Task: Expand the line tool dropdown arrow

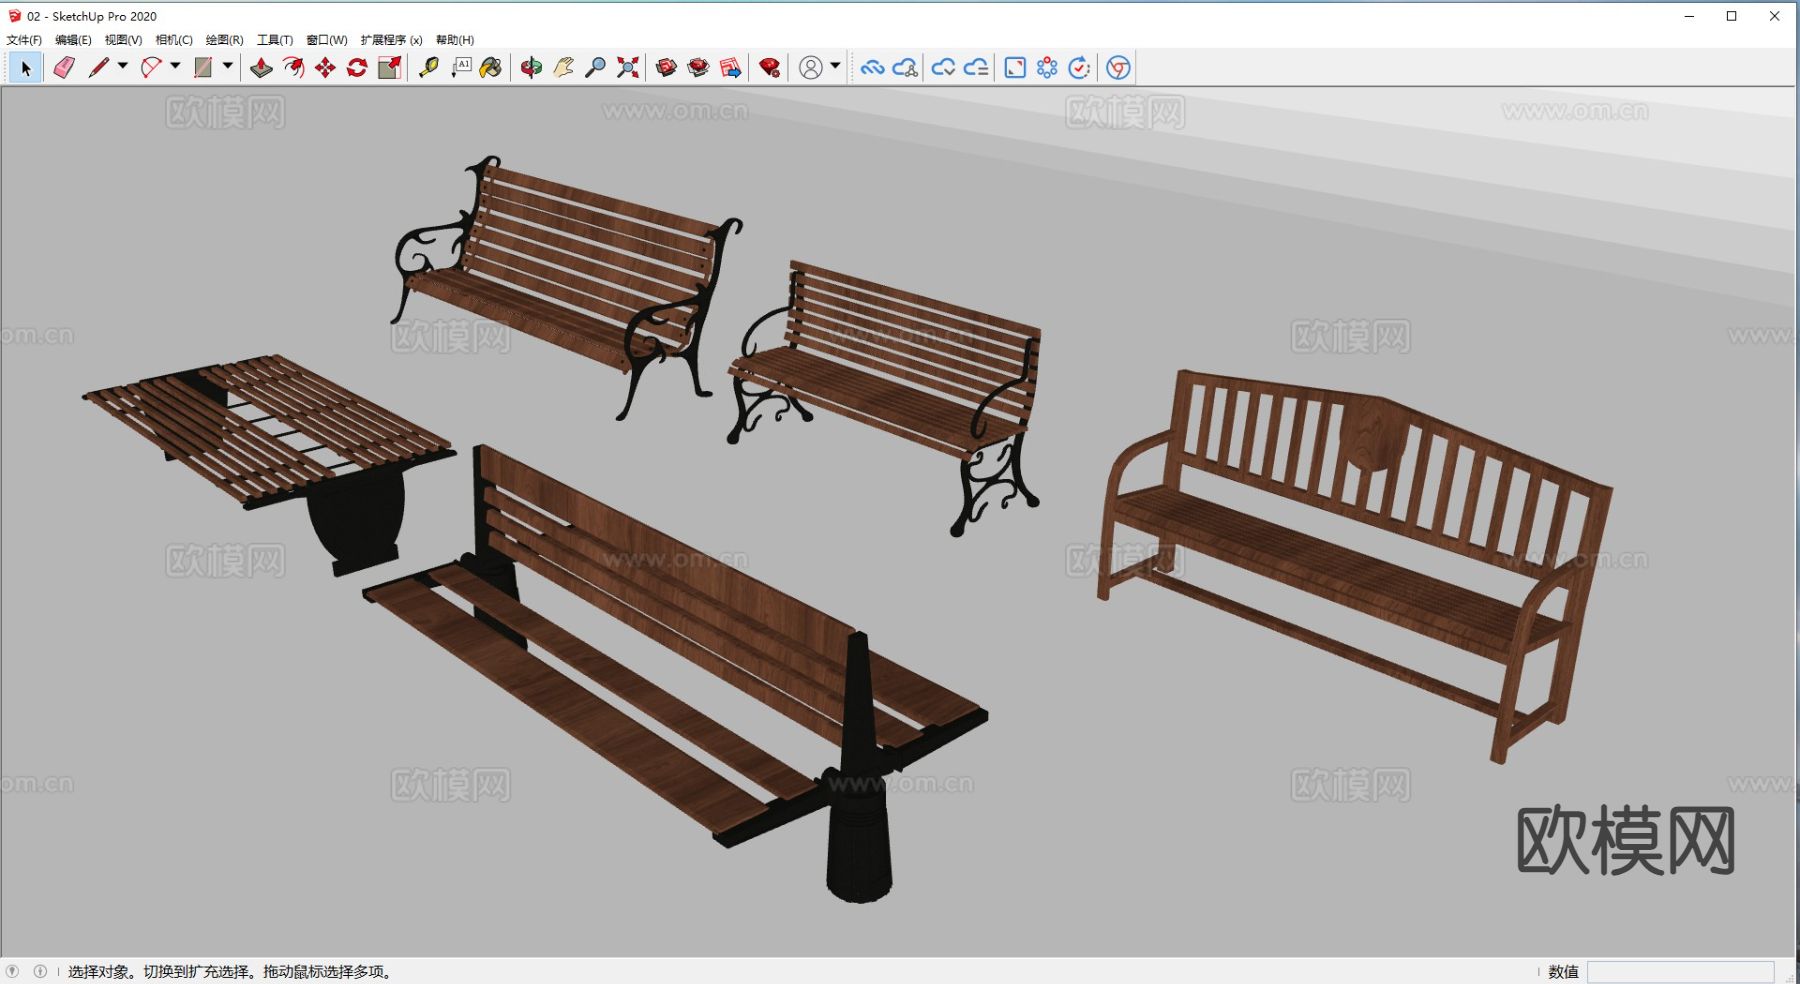Action: click(x=123, y=66)
